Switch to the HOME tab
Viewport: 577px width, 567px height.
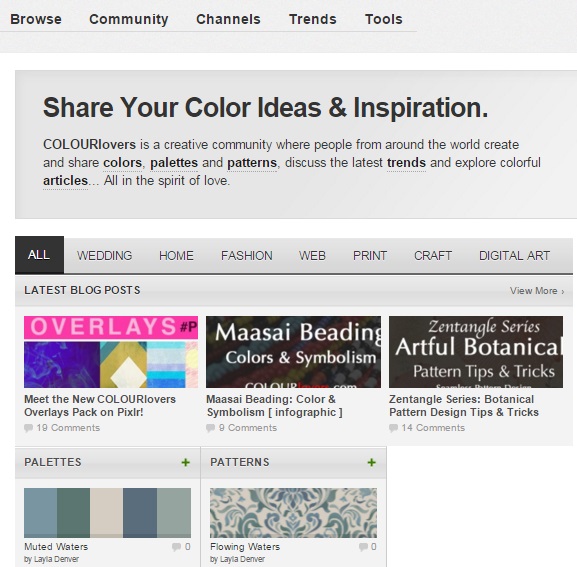[176, 256]
